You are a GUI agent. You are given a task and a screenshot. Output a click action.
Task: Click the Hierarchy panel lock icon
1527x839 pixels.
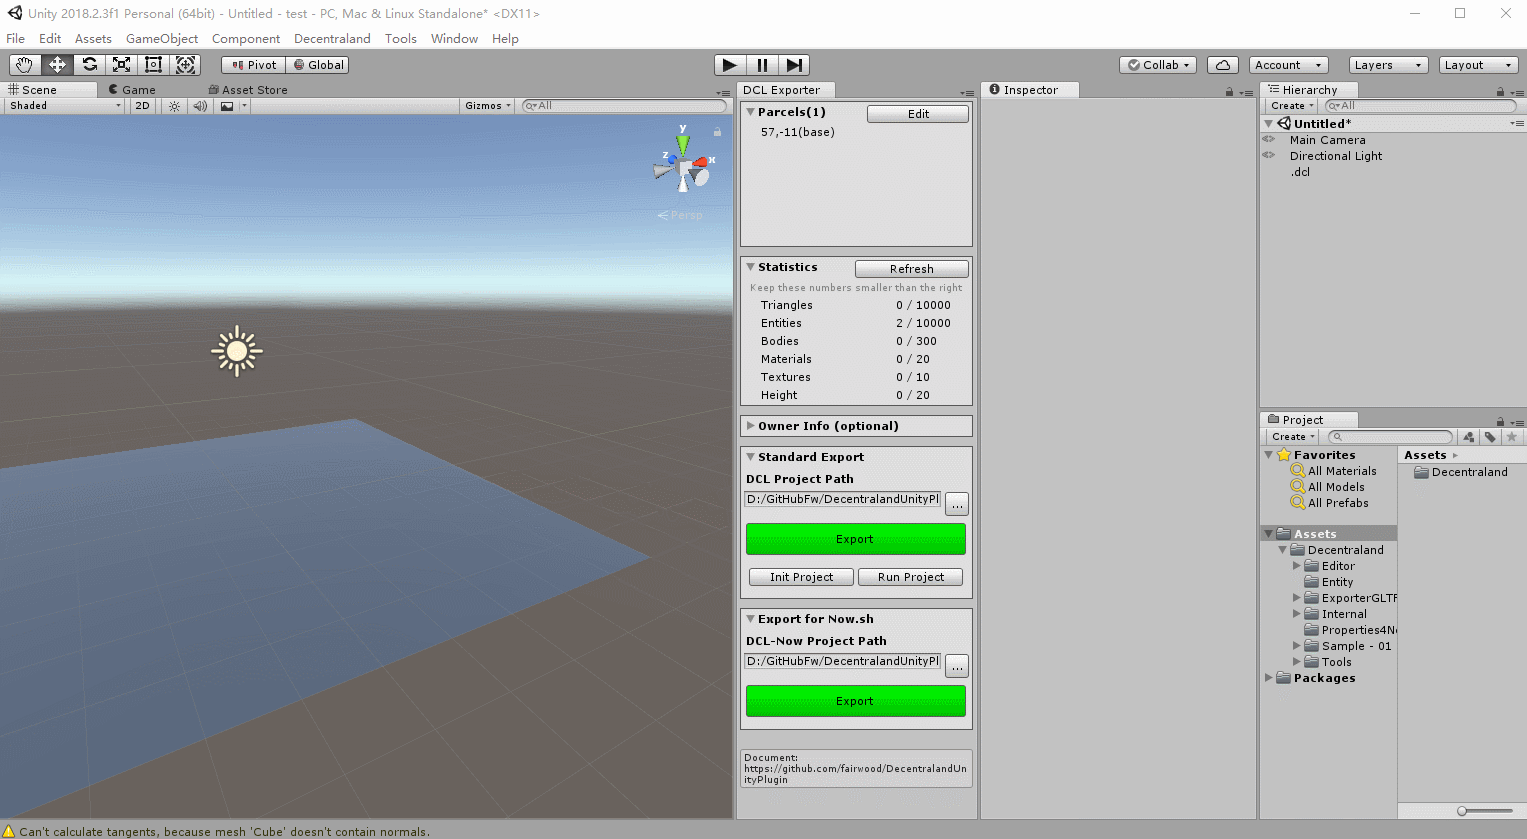[1500, 92]
